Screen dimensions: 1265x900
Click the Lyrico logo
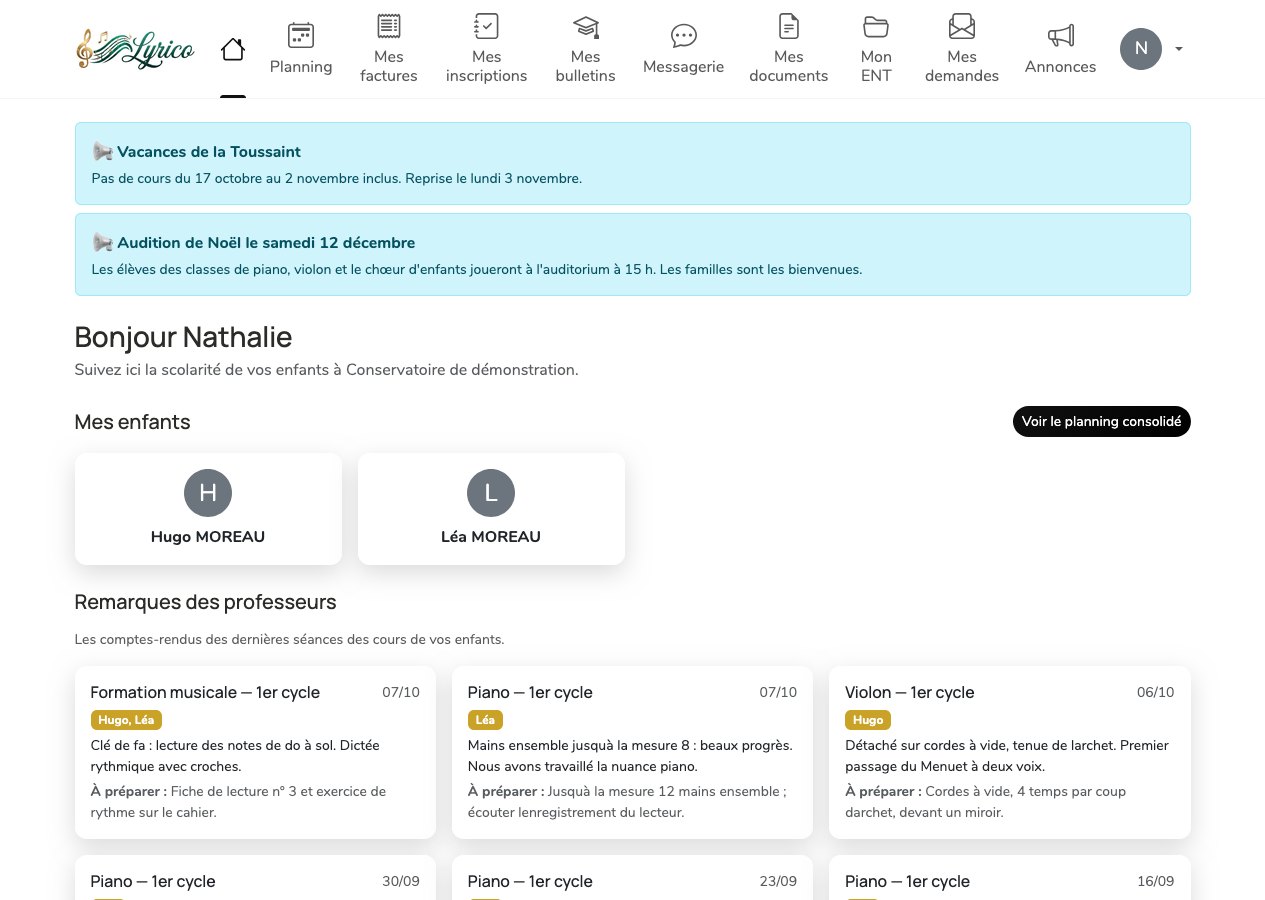point(135,48)
